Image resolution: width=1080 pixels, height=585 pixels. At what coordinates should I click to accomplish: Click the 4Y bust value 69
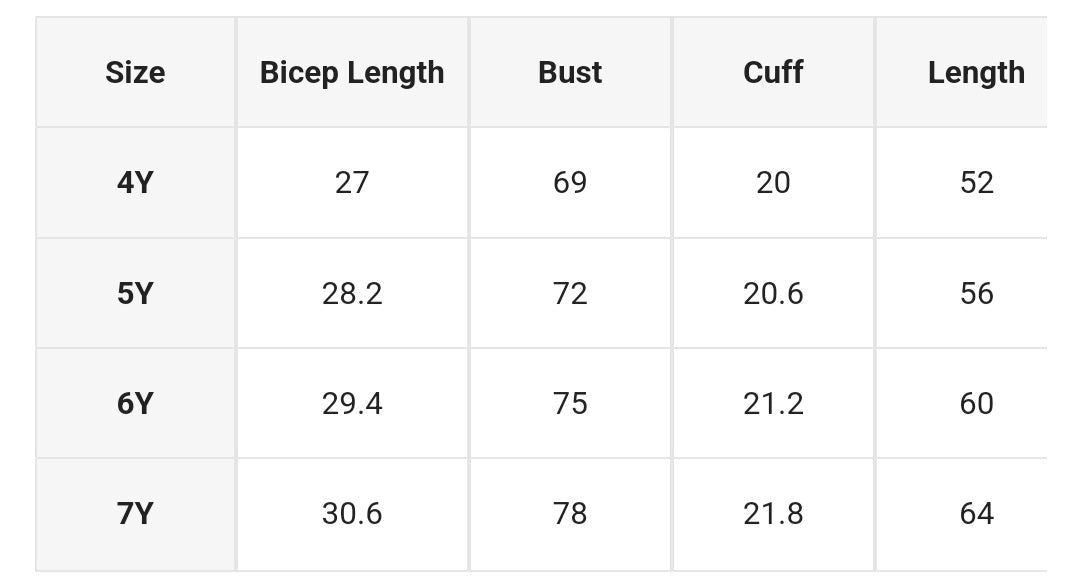pos(570,183)
